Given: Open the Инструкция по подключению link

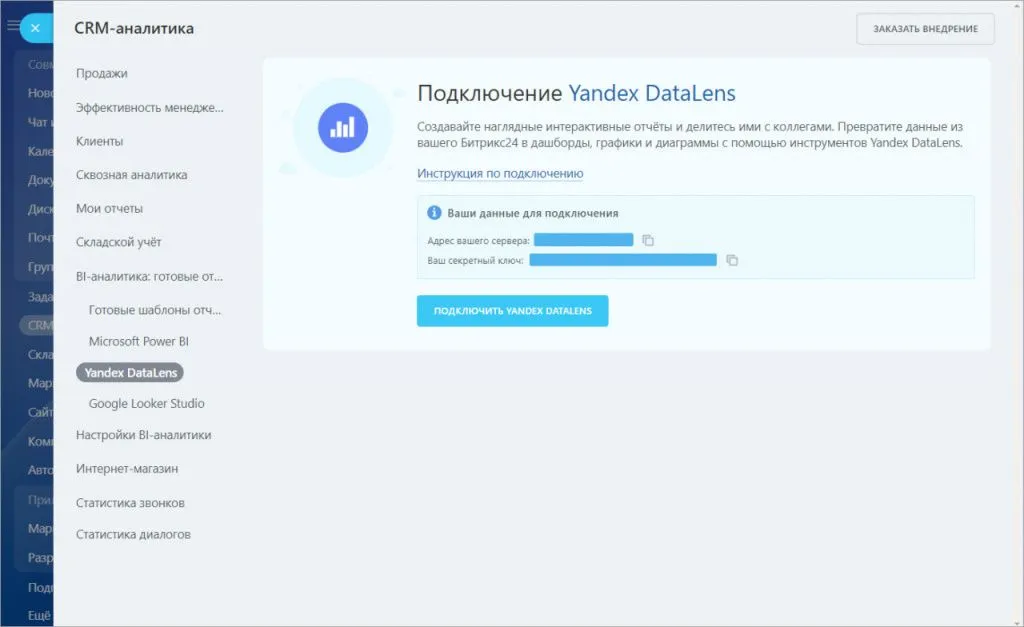Looking at the screenshot, I should pos(500,174).
